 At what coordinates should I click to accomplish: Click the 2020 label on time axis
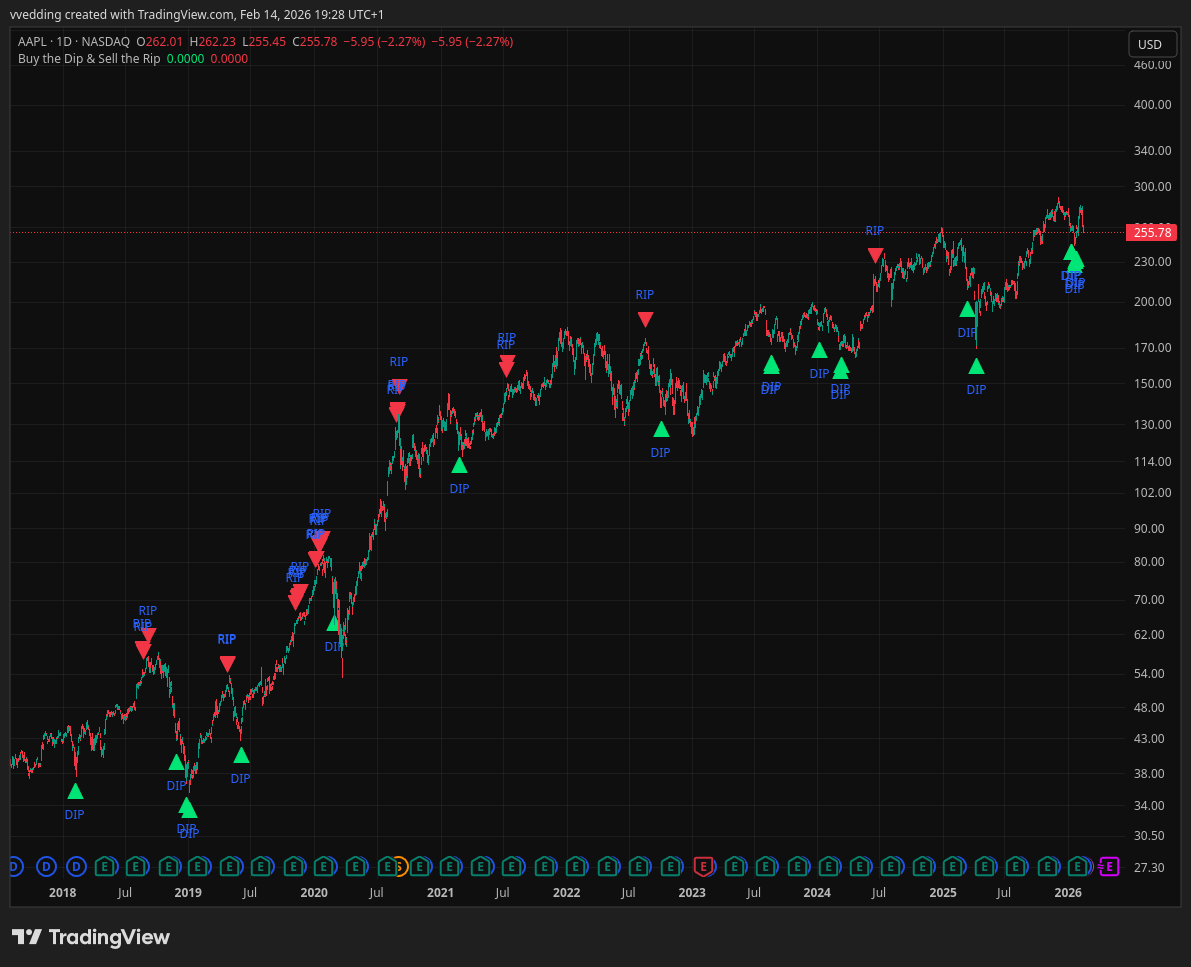(x=314, y=892)
